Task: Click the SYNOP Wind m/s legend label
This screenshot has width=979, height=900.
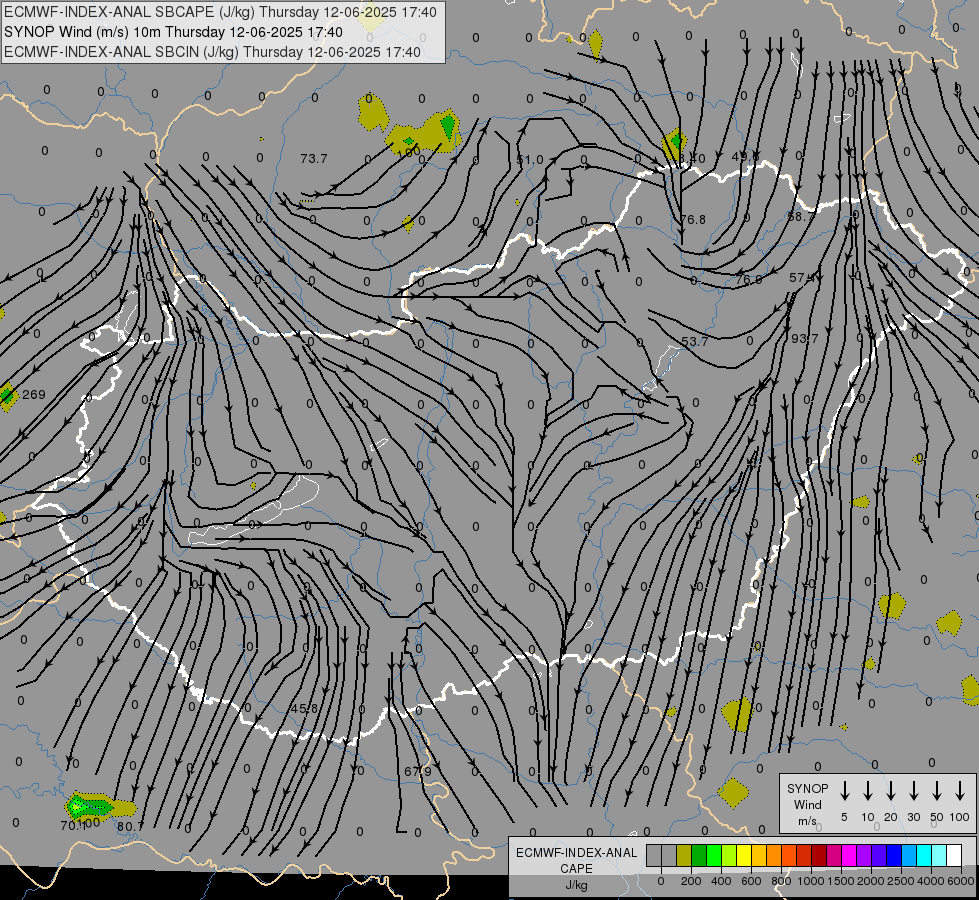Action: pos(807,804)
